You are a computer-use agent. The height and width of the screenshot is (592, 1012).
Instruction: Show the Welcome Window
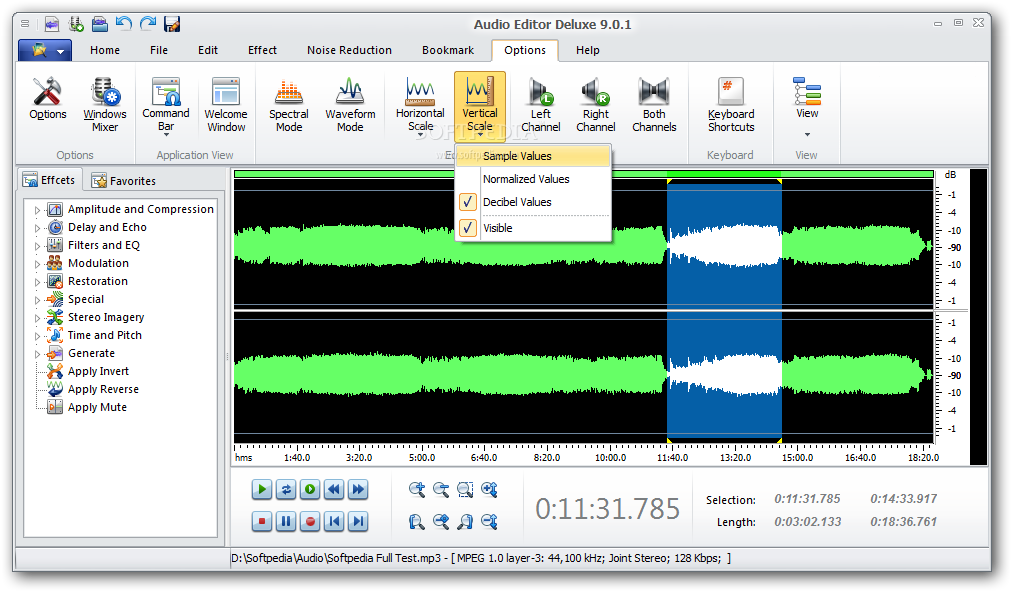pyautogui.click(x=226, y=105)
